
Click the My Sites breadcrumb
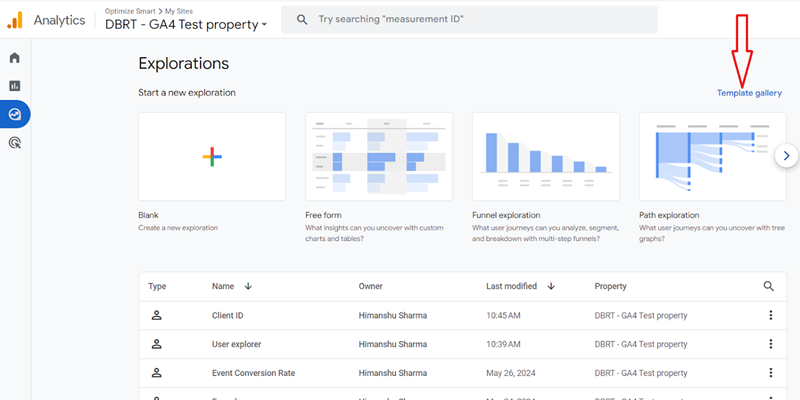[x=179, y=11]
